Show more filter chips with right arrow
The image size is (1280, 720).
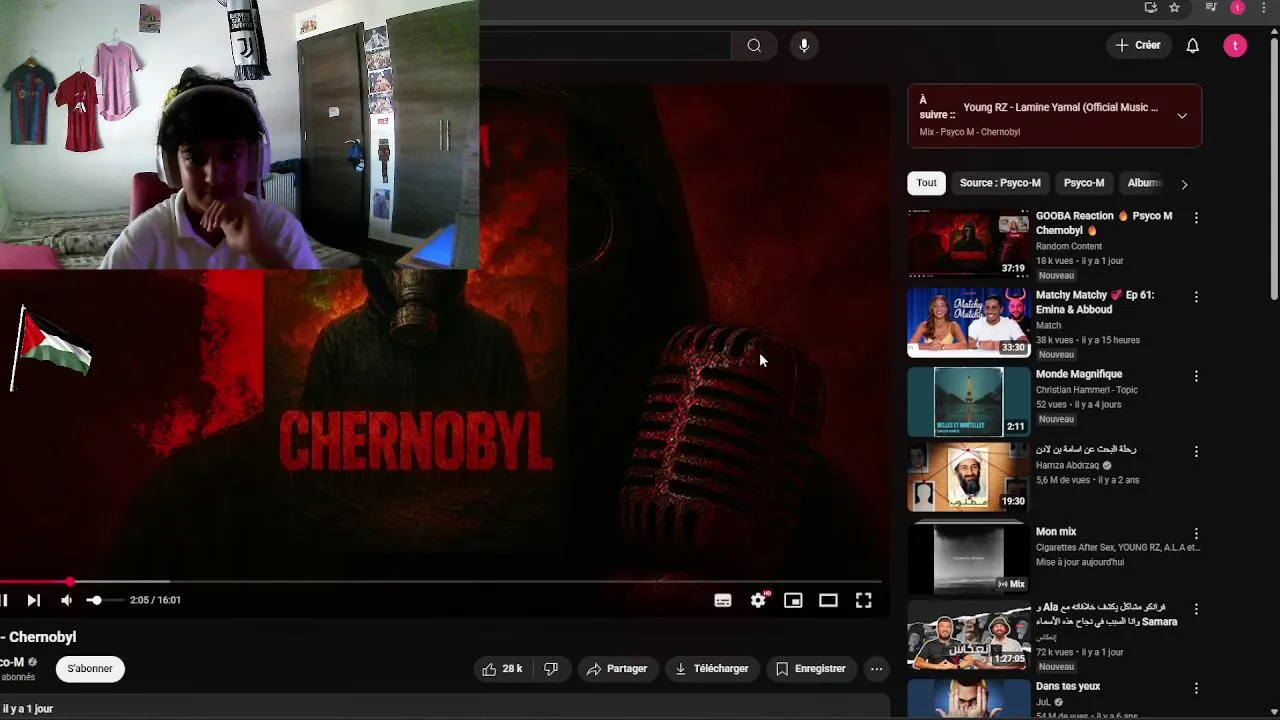[1184, 184]
